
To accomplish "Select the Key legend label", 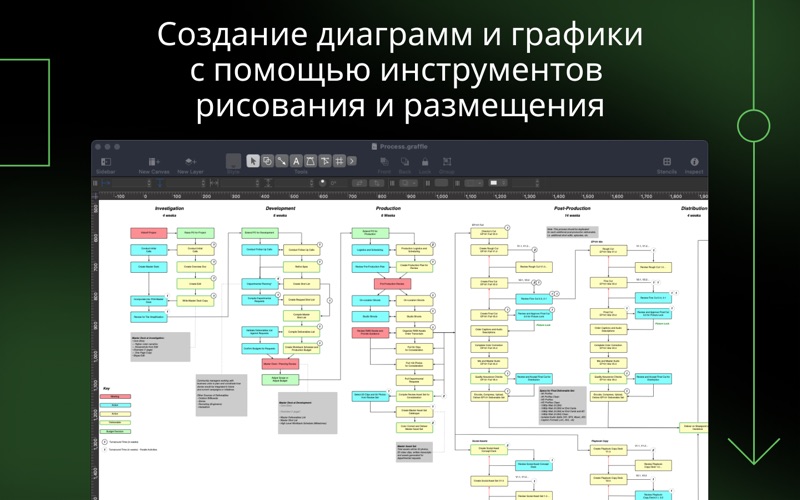I will point(107,389).
